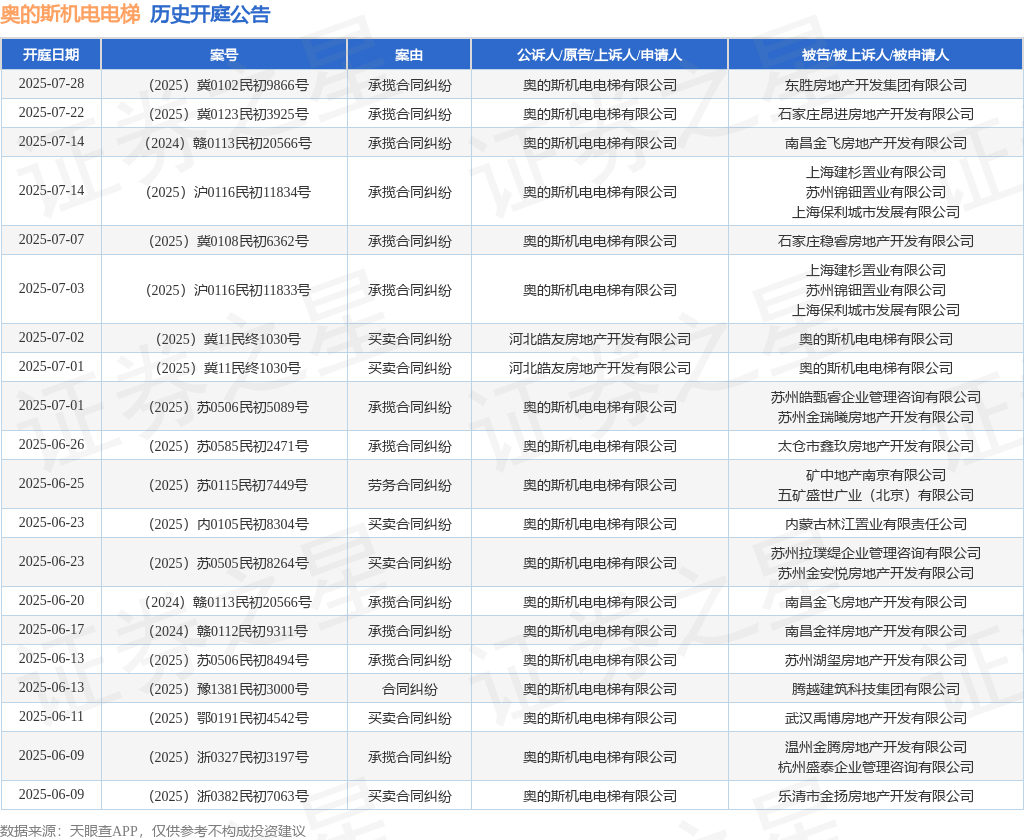Click defendant 矿中地产南京有限公司
This screenshot has height=840, width=1024.
(875, 475)
